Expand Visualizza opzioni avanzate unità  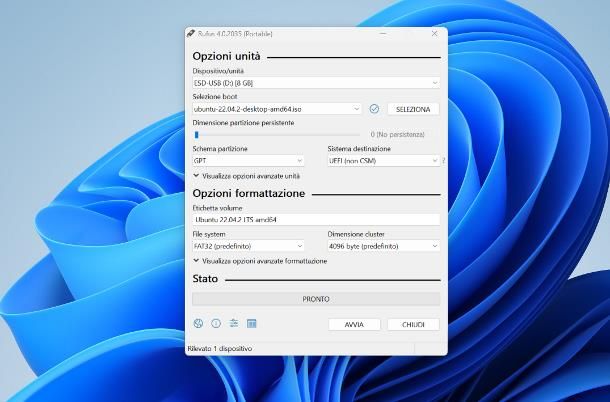click(x=247, y=176)
